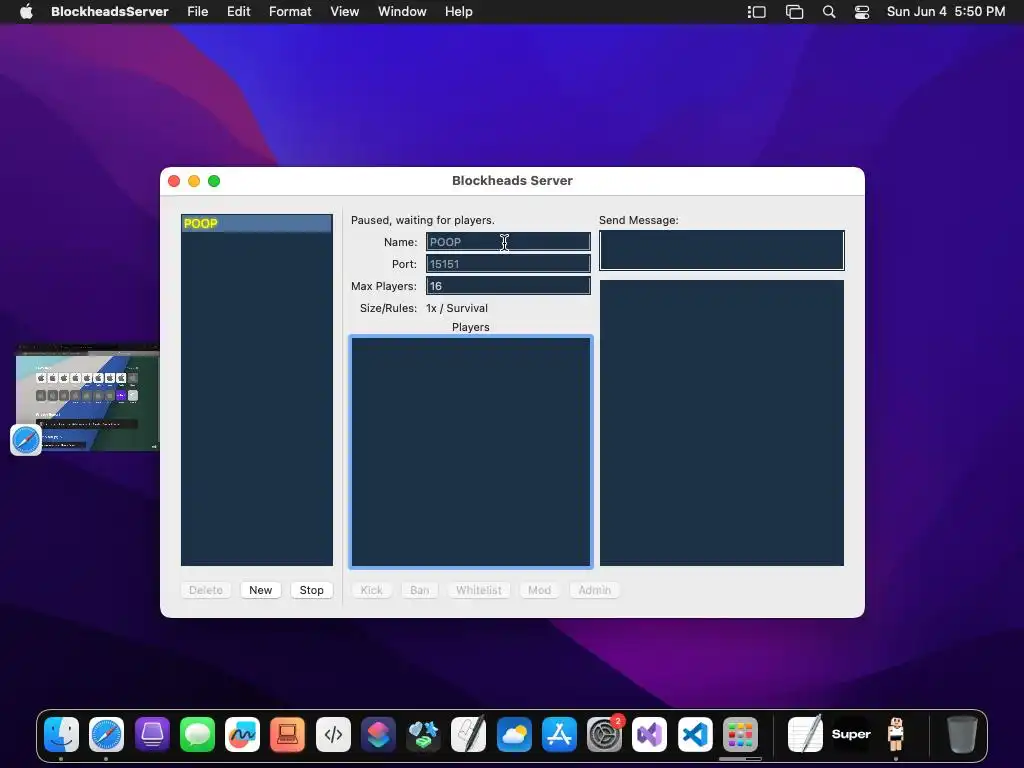This screenshot has width=1024, height=768.
Task: Open Freeform app in the dock
Action: tap(242, 734)
